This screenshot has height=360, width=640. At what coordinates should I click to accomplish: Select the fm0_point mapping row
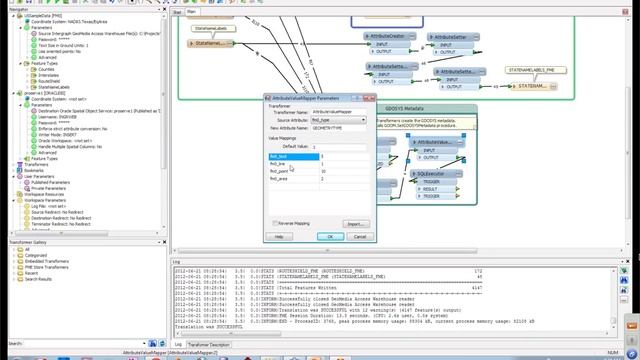pyautogui.click(x=319, y=171)
